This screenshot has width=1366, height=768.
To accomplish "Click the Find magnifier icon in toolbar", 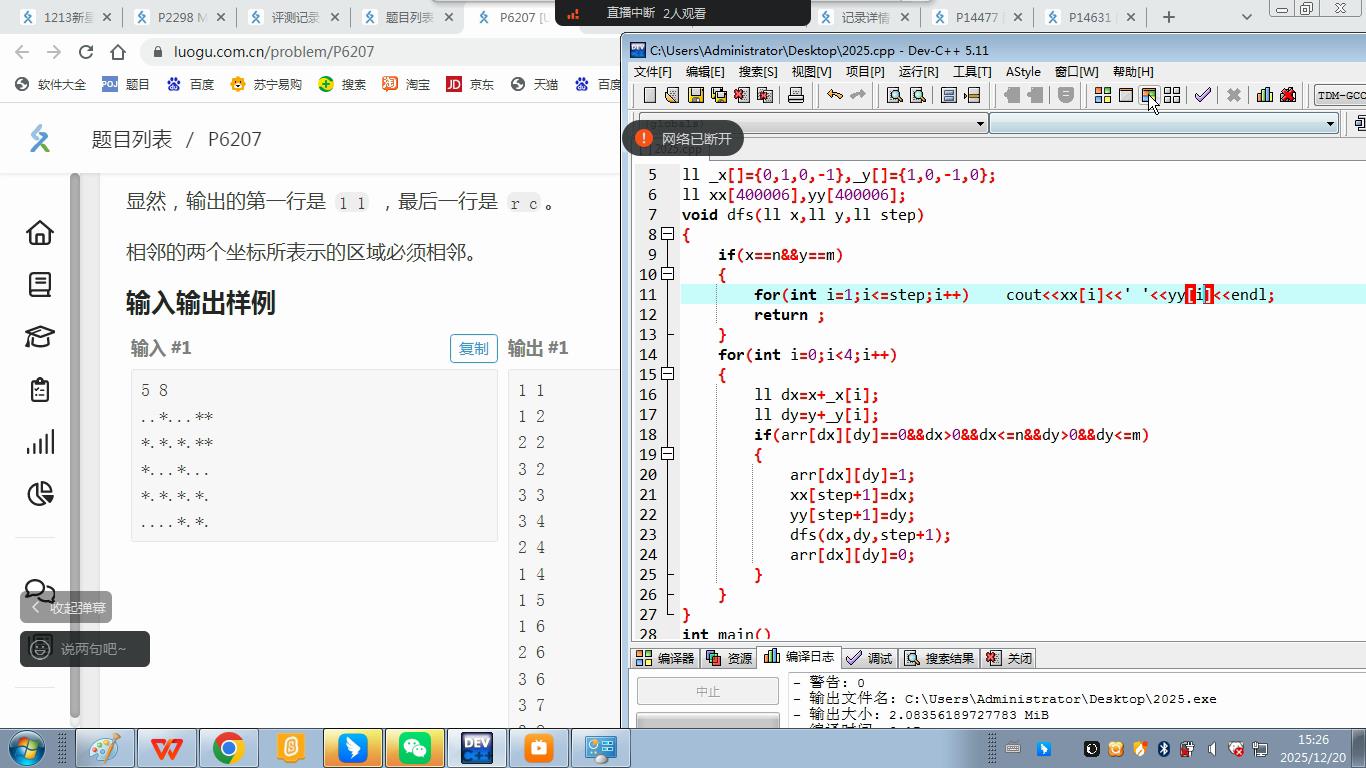I will [x=894, y=95].
